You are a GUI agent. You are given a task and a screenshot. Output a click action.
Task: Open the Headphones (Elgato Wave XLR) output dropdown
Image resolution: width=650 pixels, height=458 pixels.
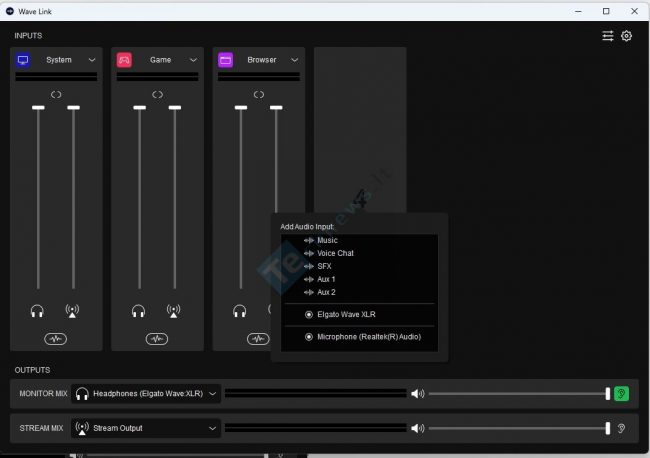146,393
